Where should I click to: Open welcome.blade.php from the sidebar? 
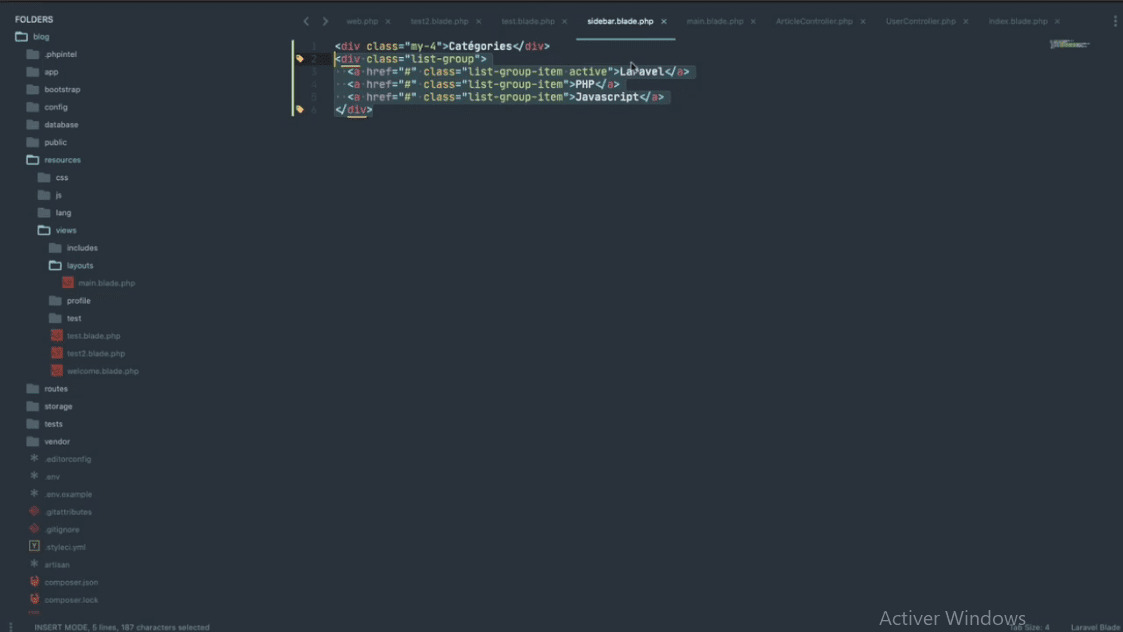point(102,371)
